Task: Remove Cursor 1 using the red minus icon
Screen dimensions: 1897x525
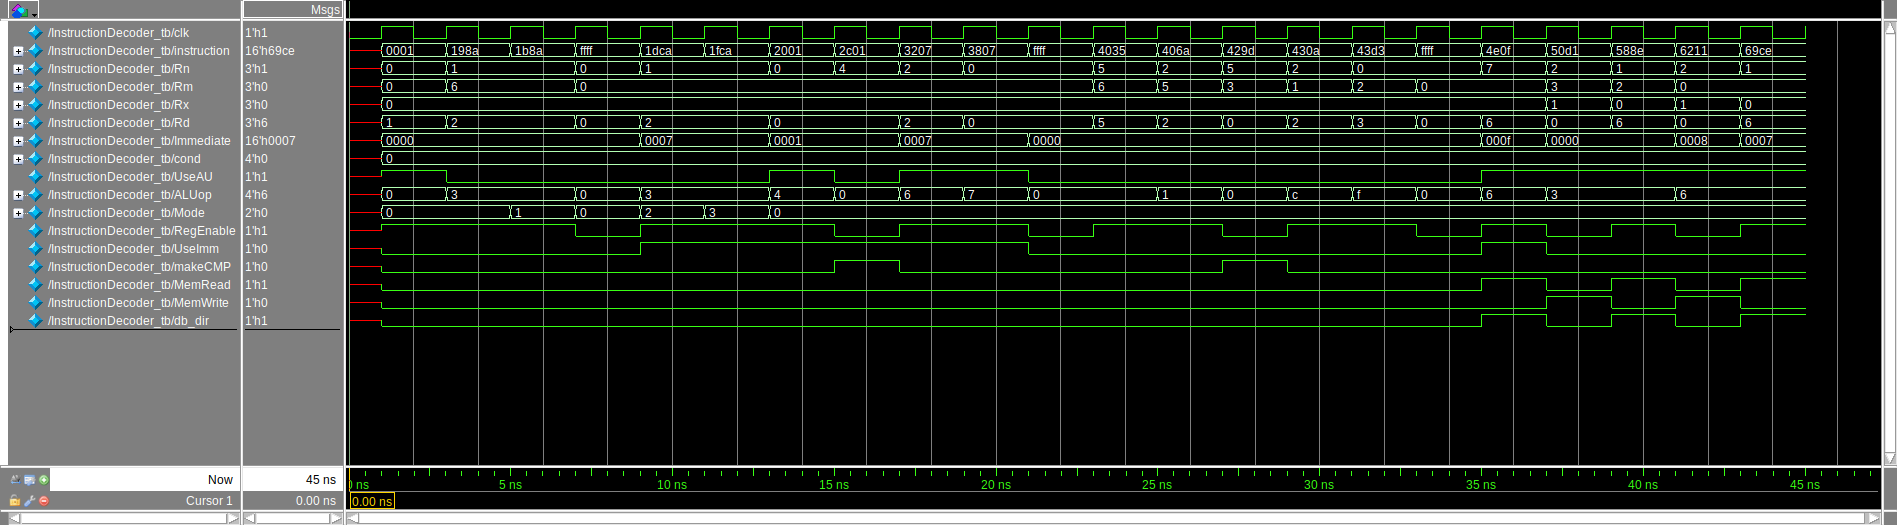Action: tap(44, 501)
